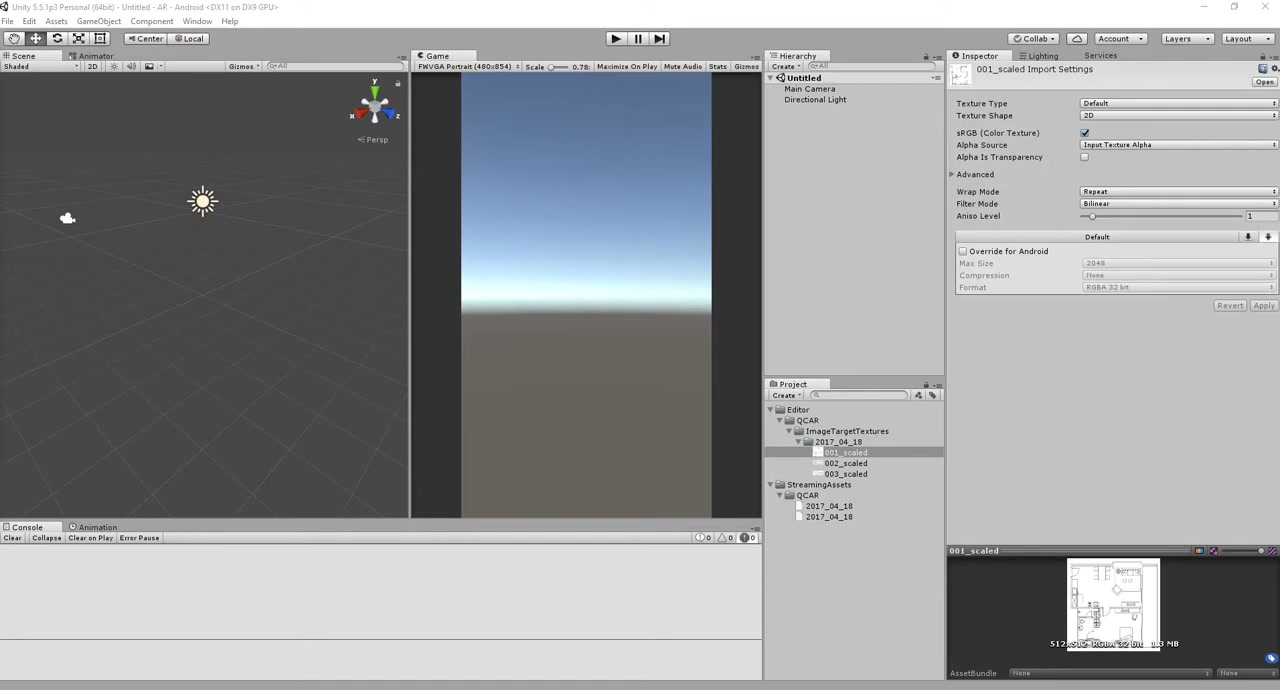Open the Texture Type dropdown
The image size is (1280, 690).
[x=1179, y=103]
